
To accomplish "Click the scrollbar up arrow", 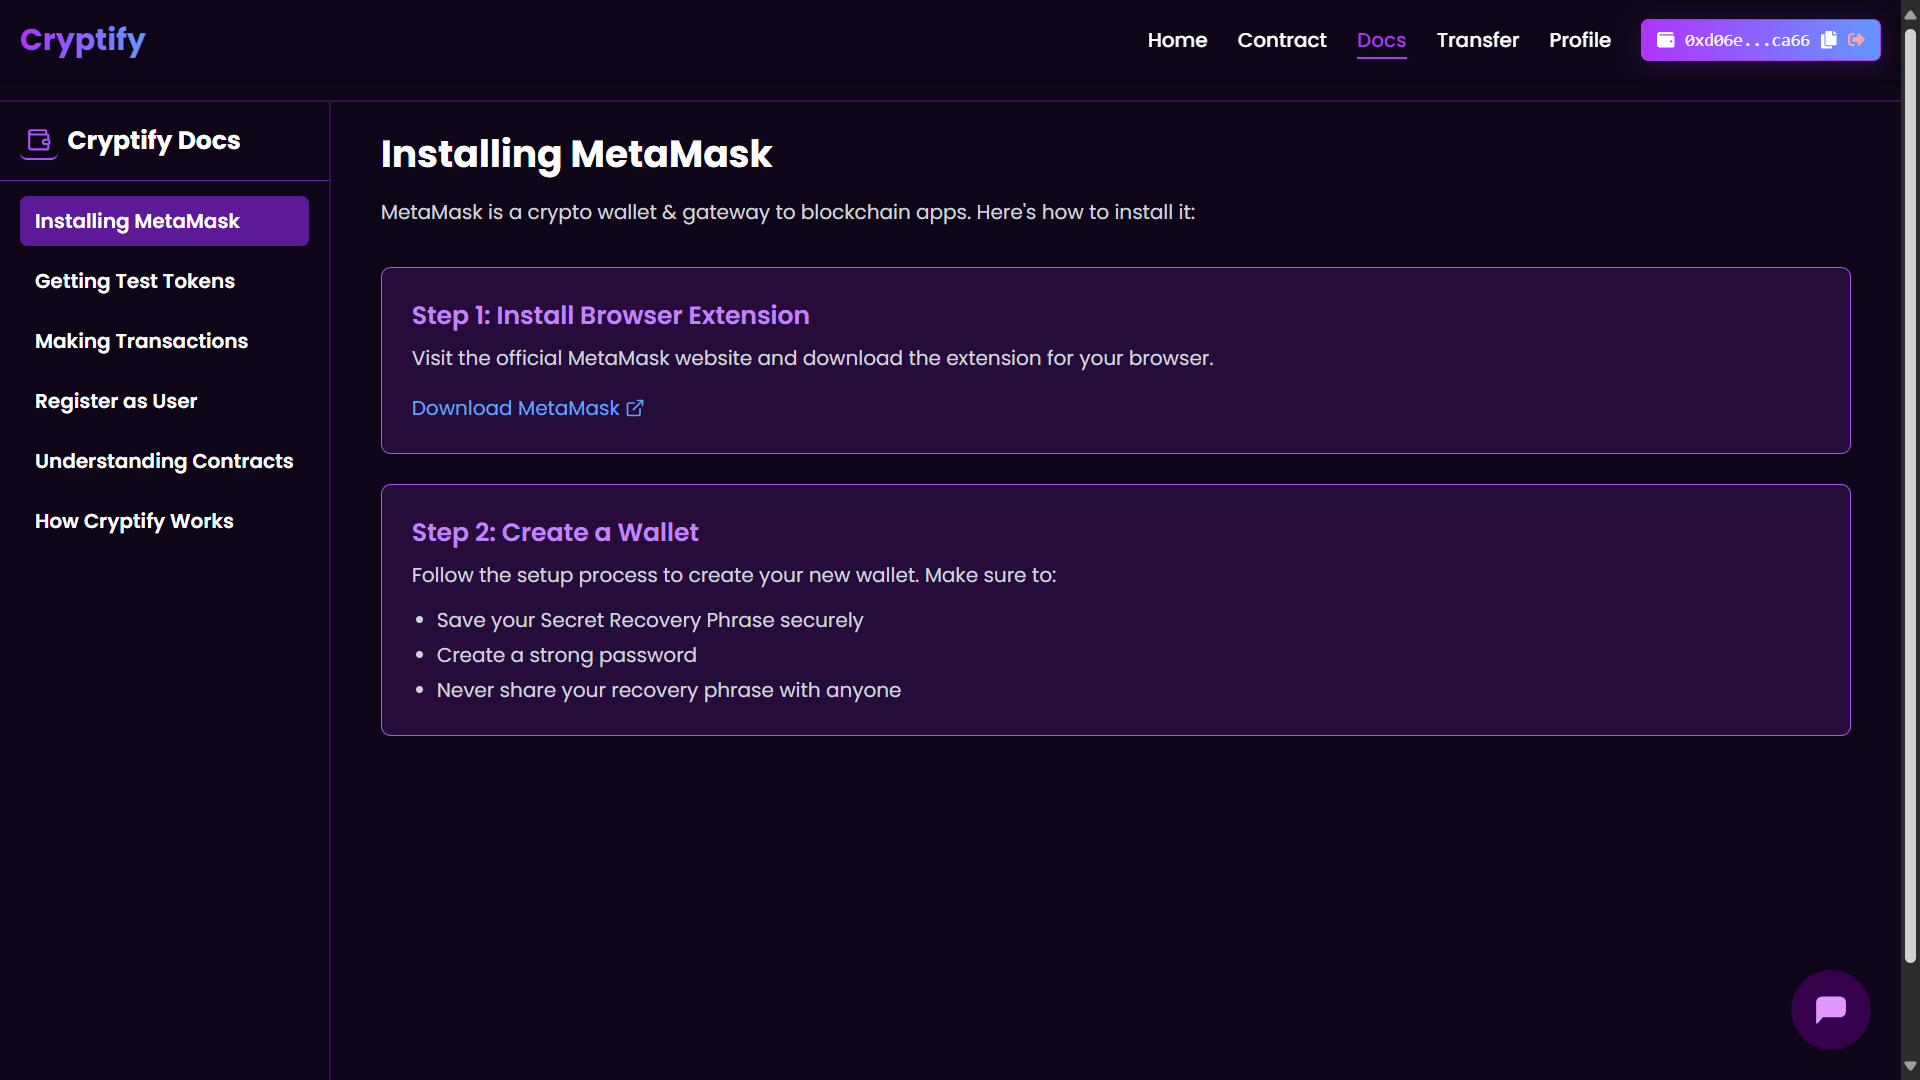I will 1910,14.
